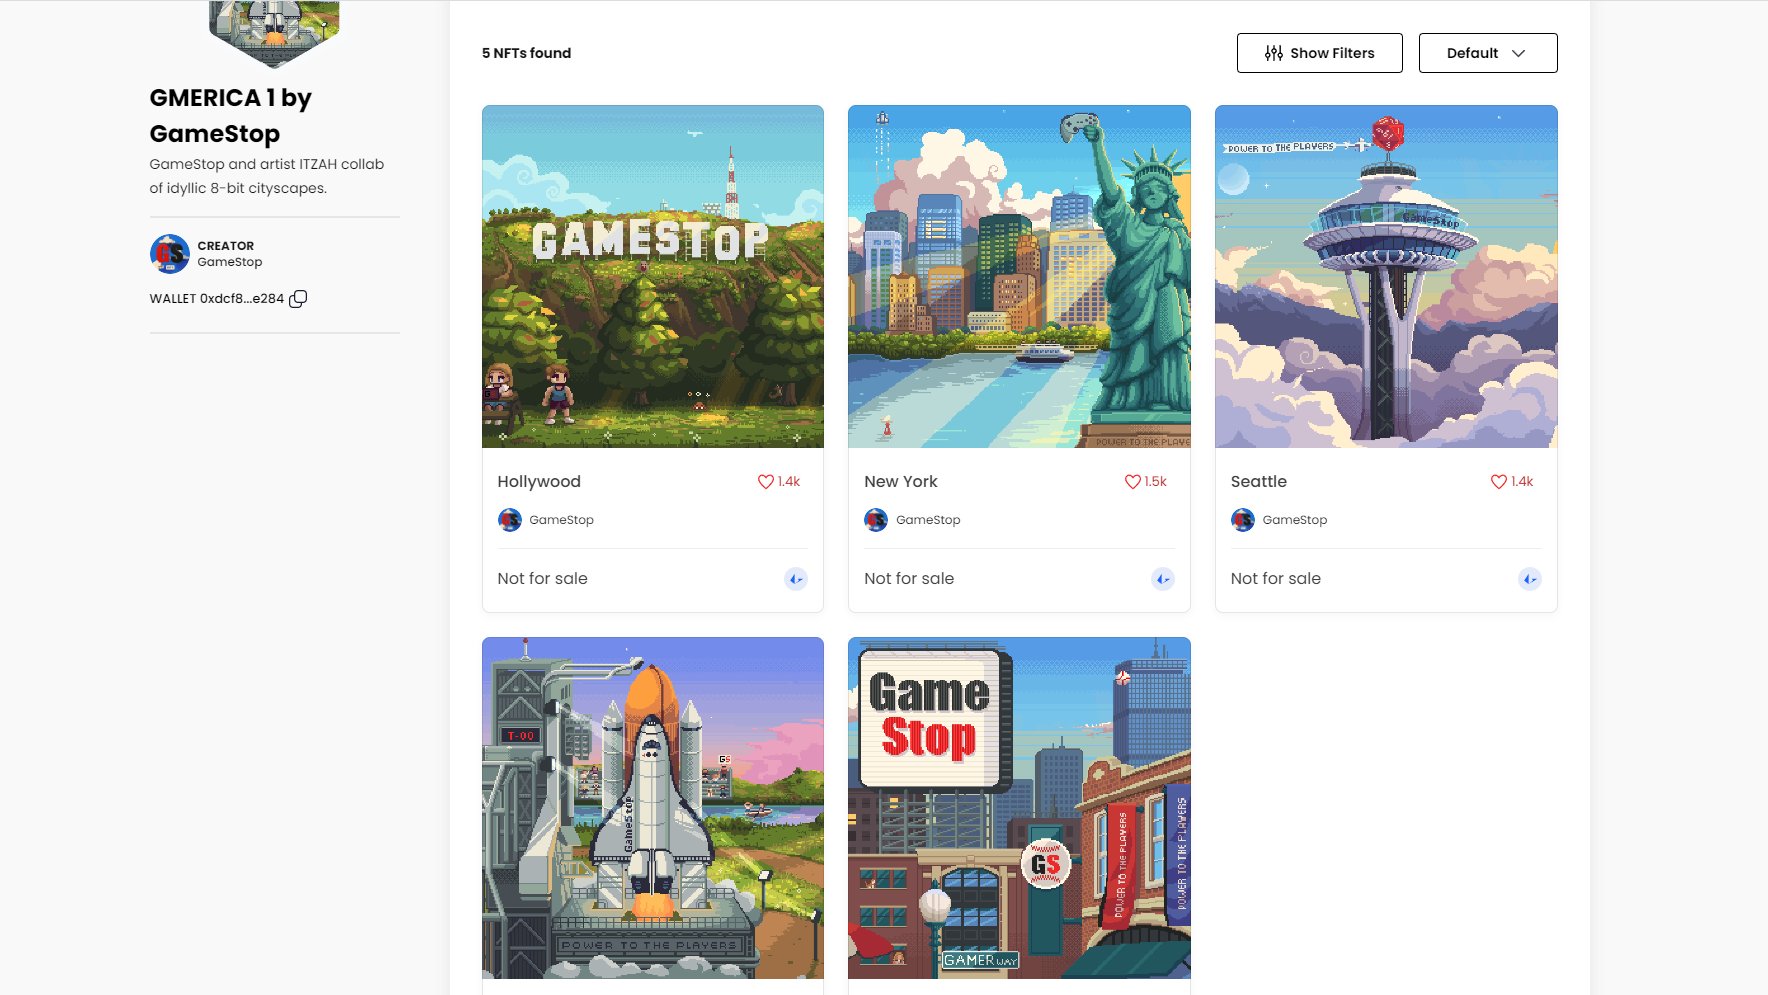The width and height of the screenshot is (1768, 995).
Task: Expand the Default sort dropdown
Action: (1487, 53)
